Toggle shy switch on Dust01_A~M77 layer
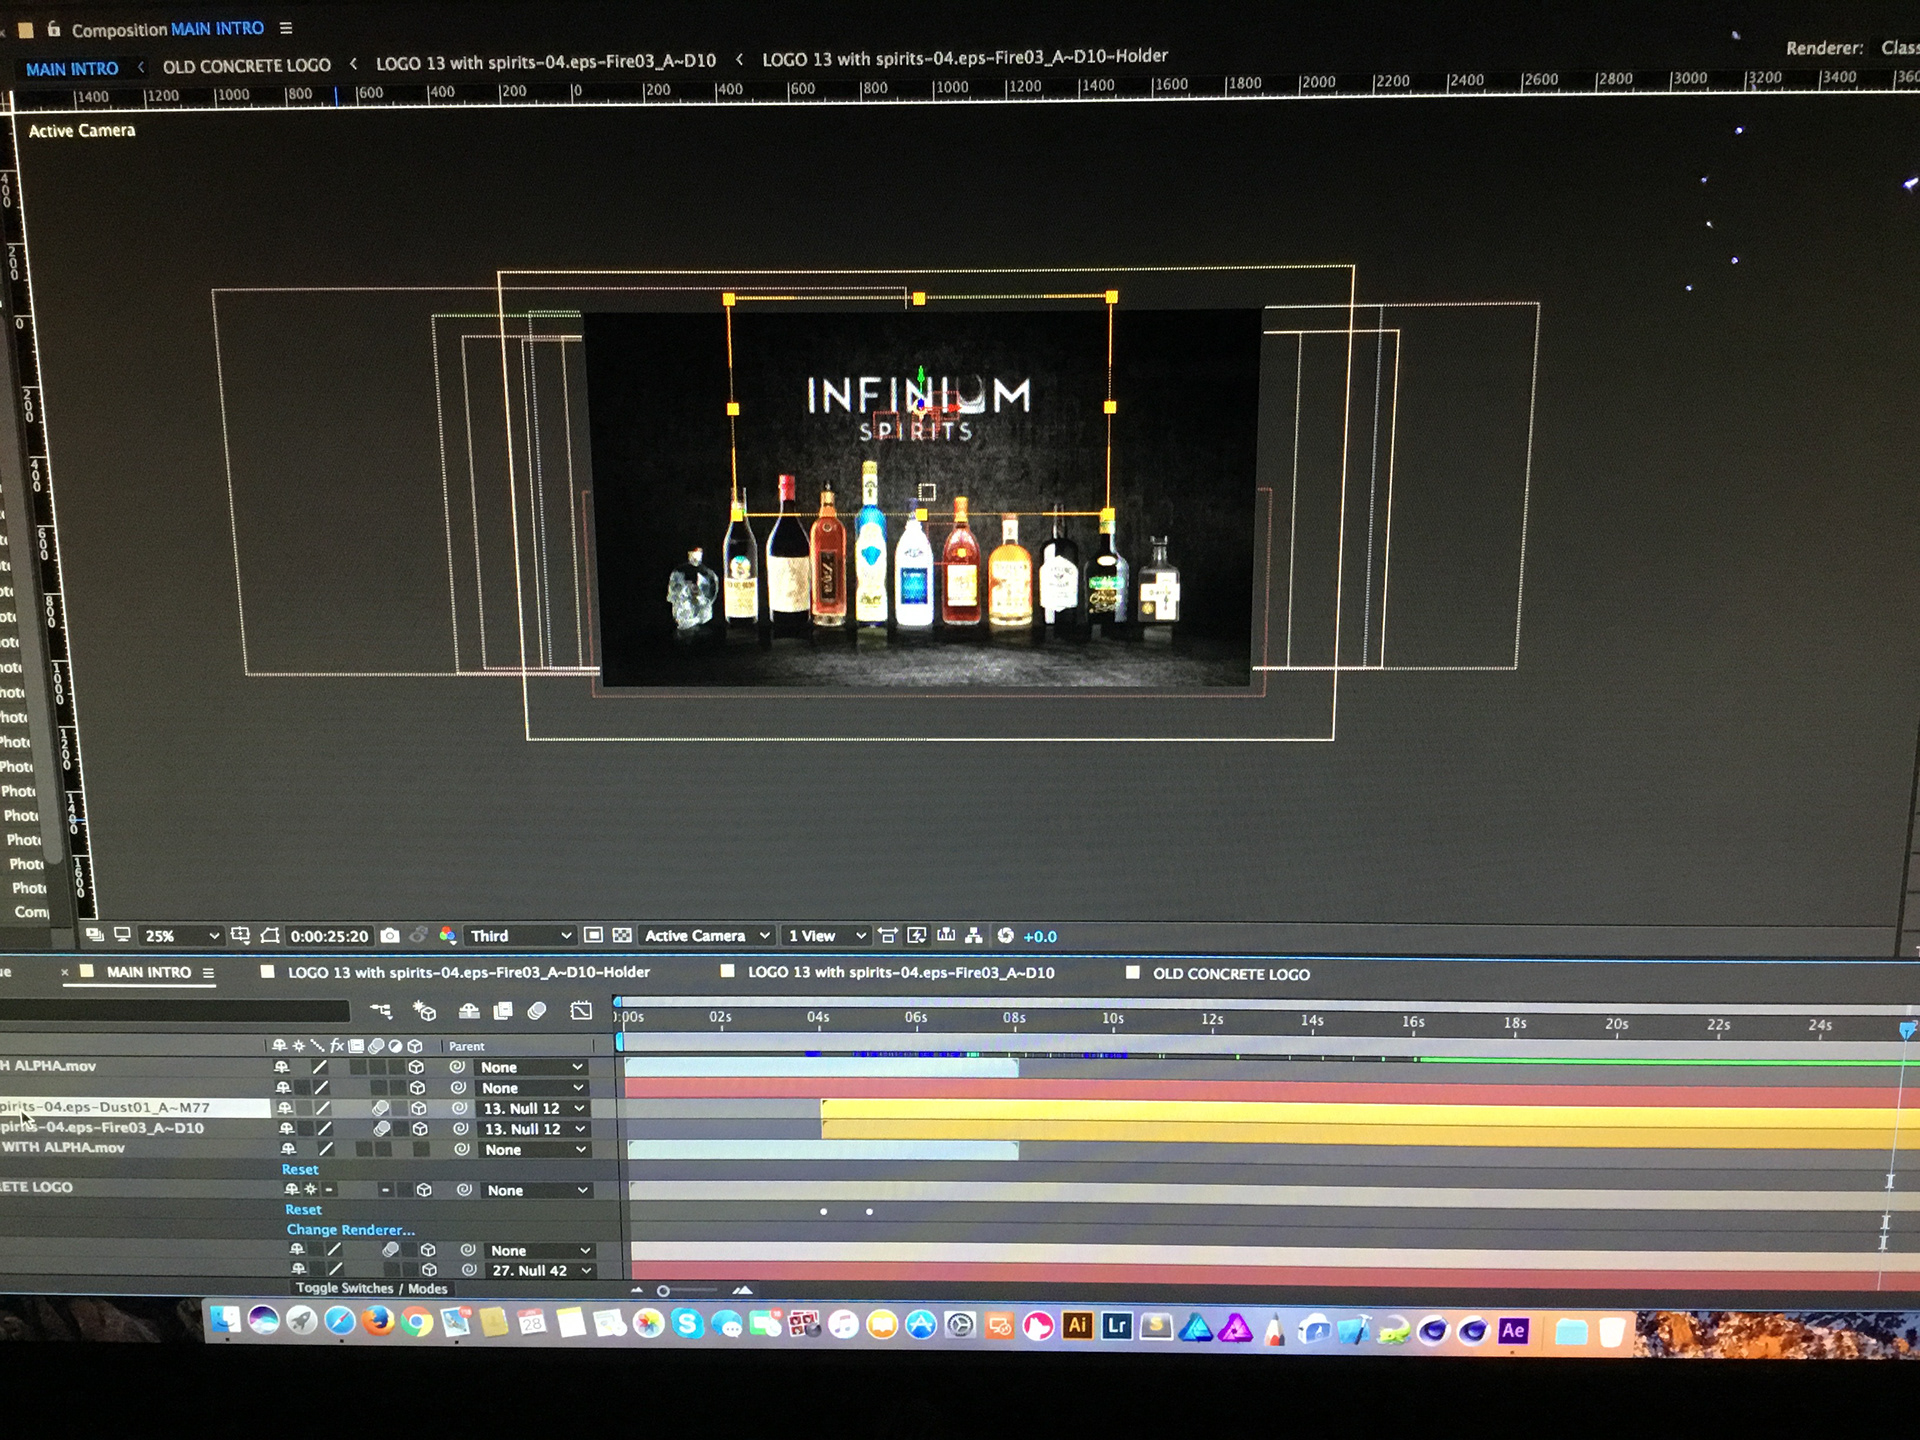This screenshot has width=1920, height=1440. tap(285, 1108)
